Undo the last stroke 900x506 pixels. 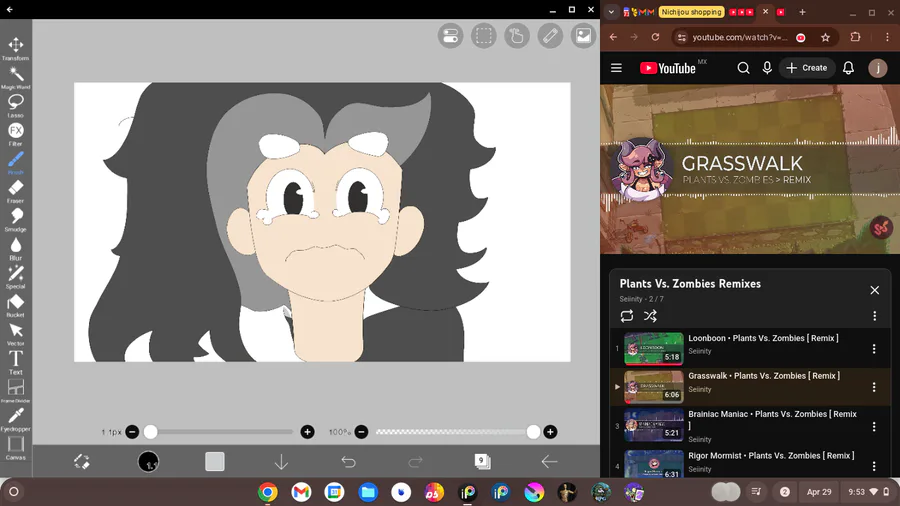[x=348, y=461]
